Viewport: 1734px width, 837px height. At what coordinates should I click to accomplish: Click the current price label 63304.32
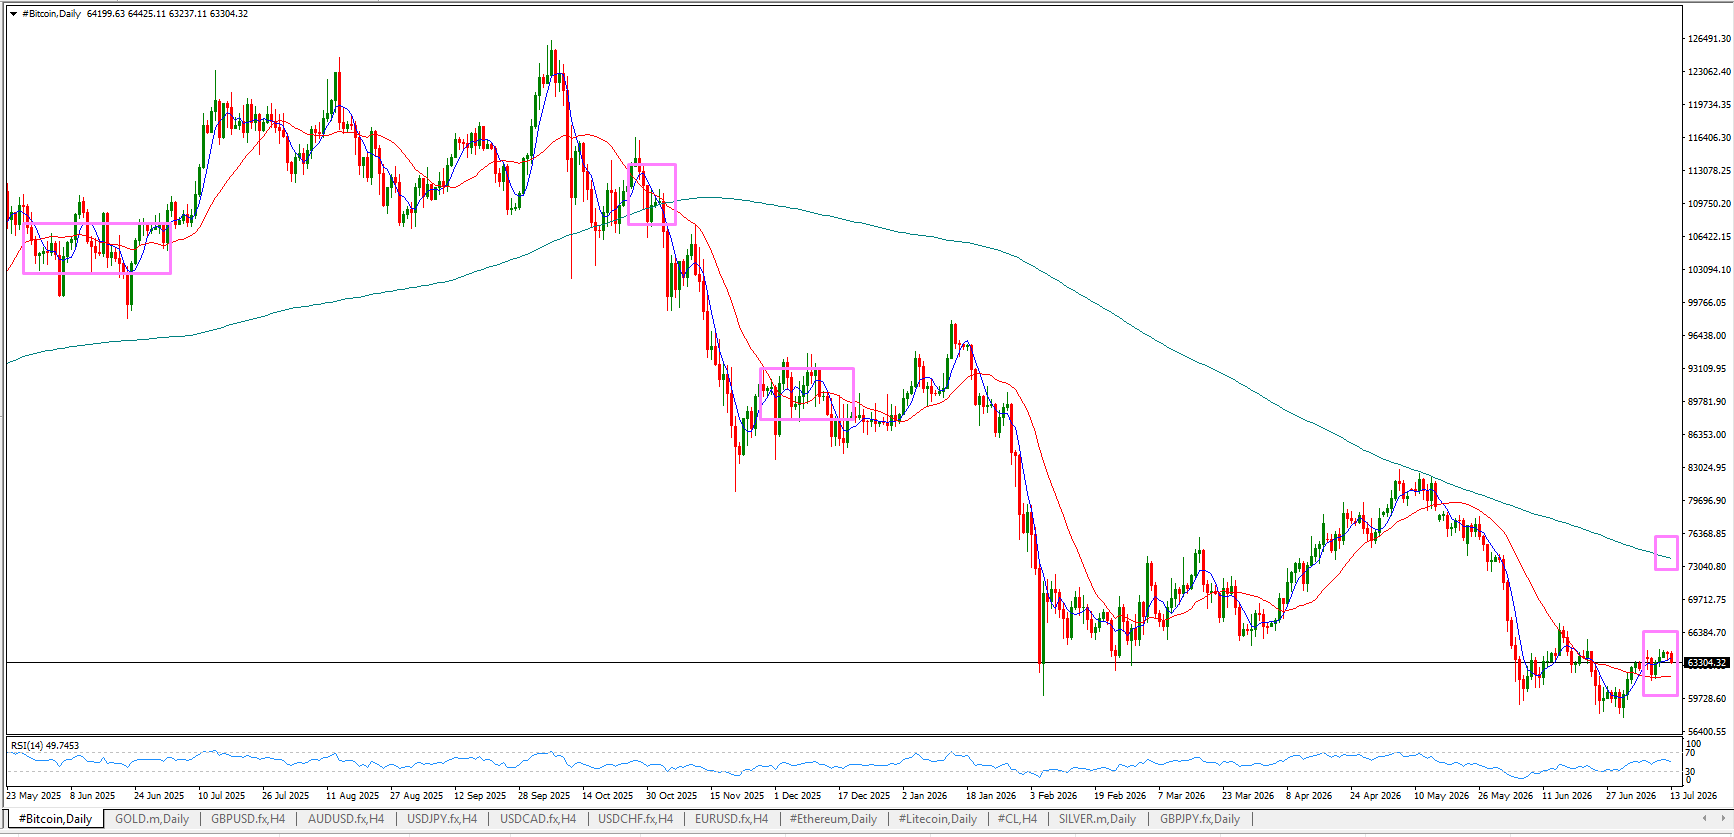pos(1707,663)
